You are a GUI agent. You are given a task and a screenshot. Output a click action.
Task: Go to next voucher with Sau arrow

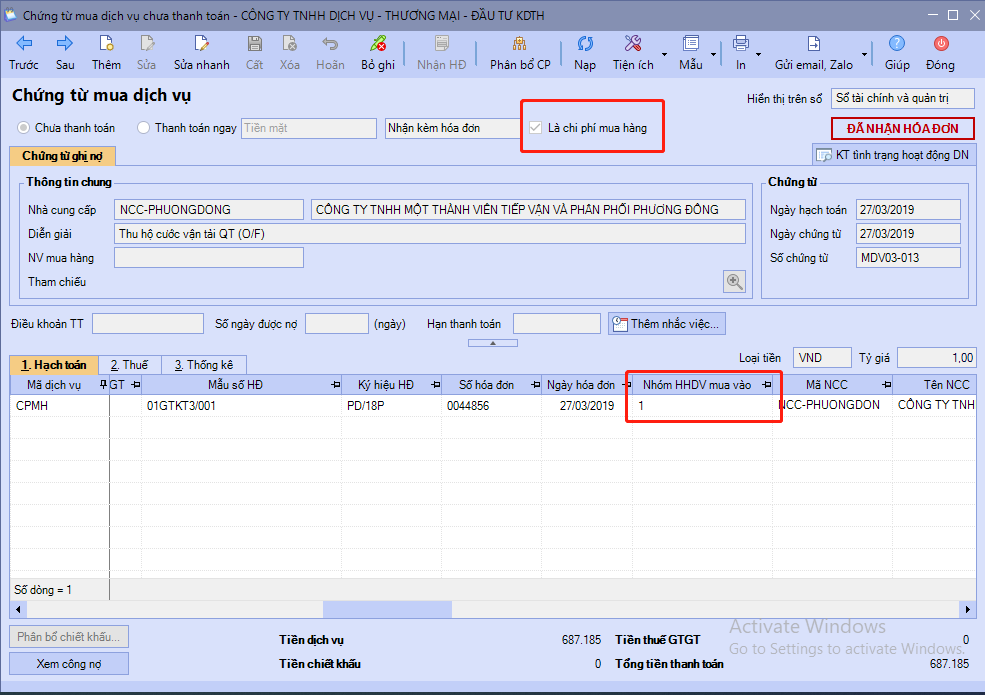[65, 44]
